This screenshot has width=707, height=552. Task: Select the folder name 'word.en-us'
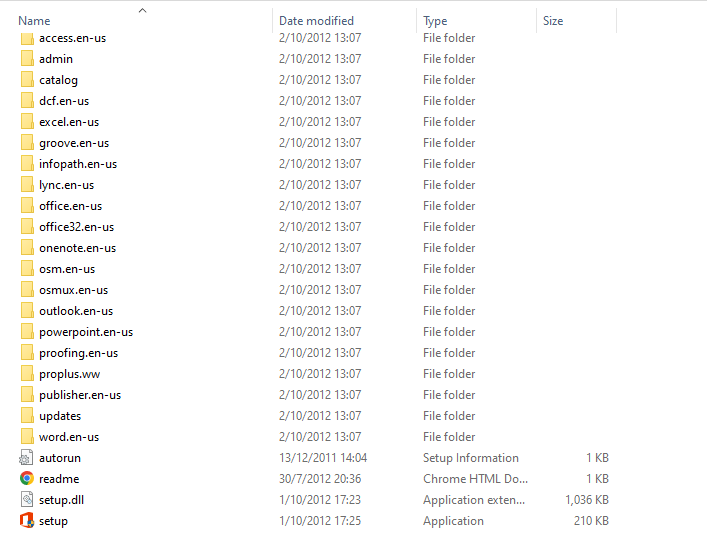69,437
